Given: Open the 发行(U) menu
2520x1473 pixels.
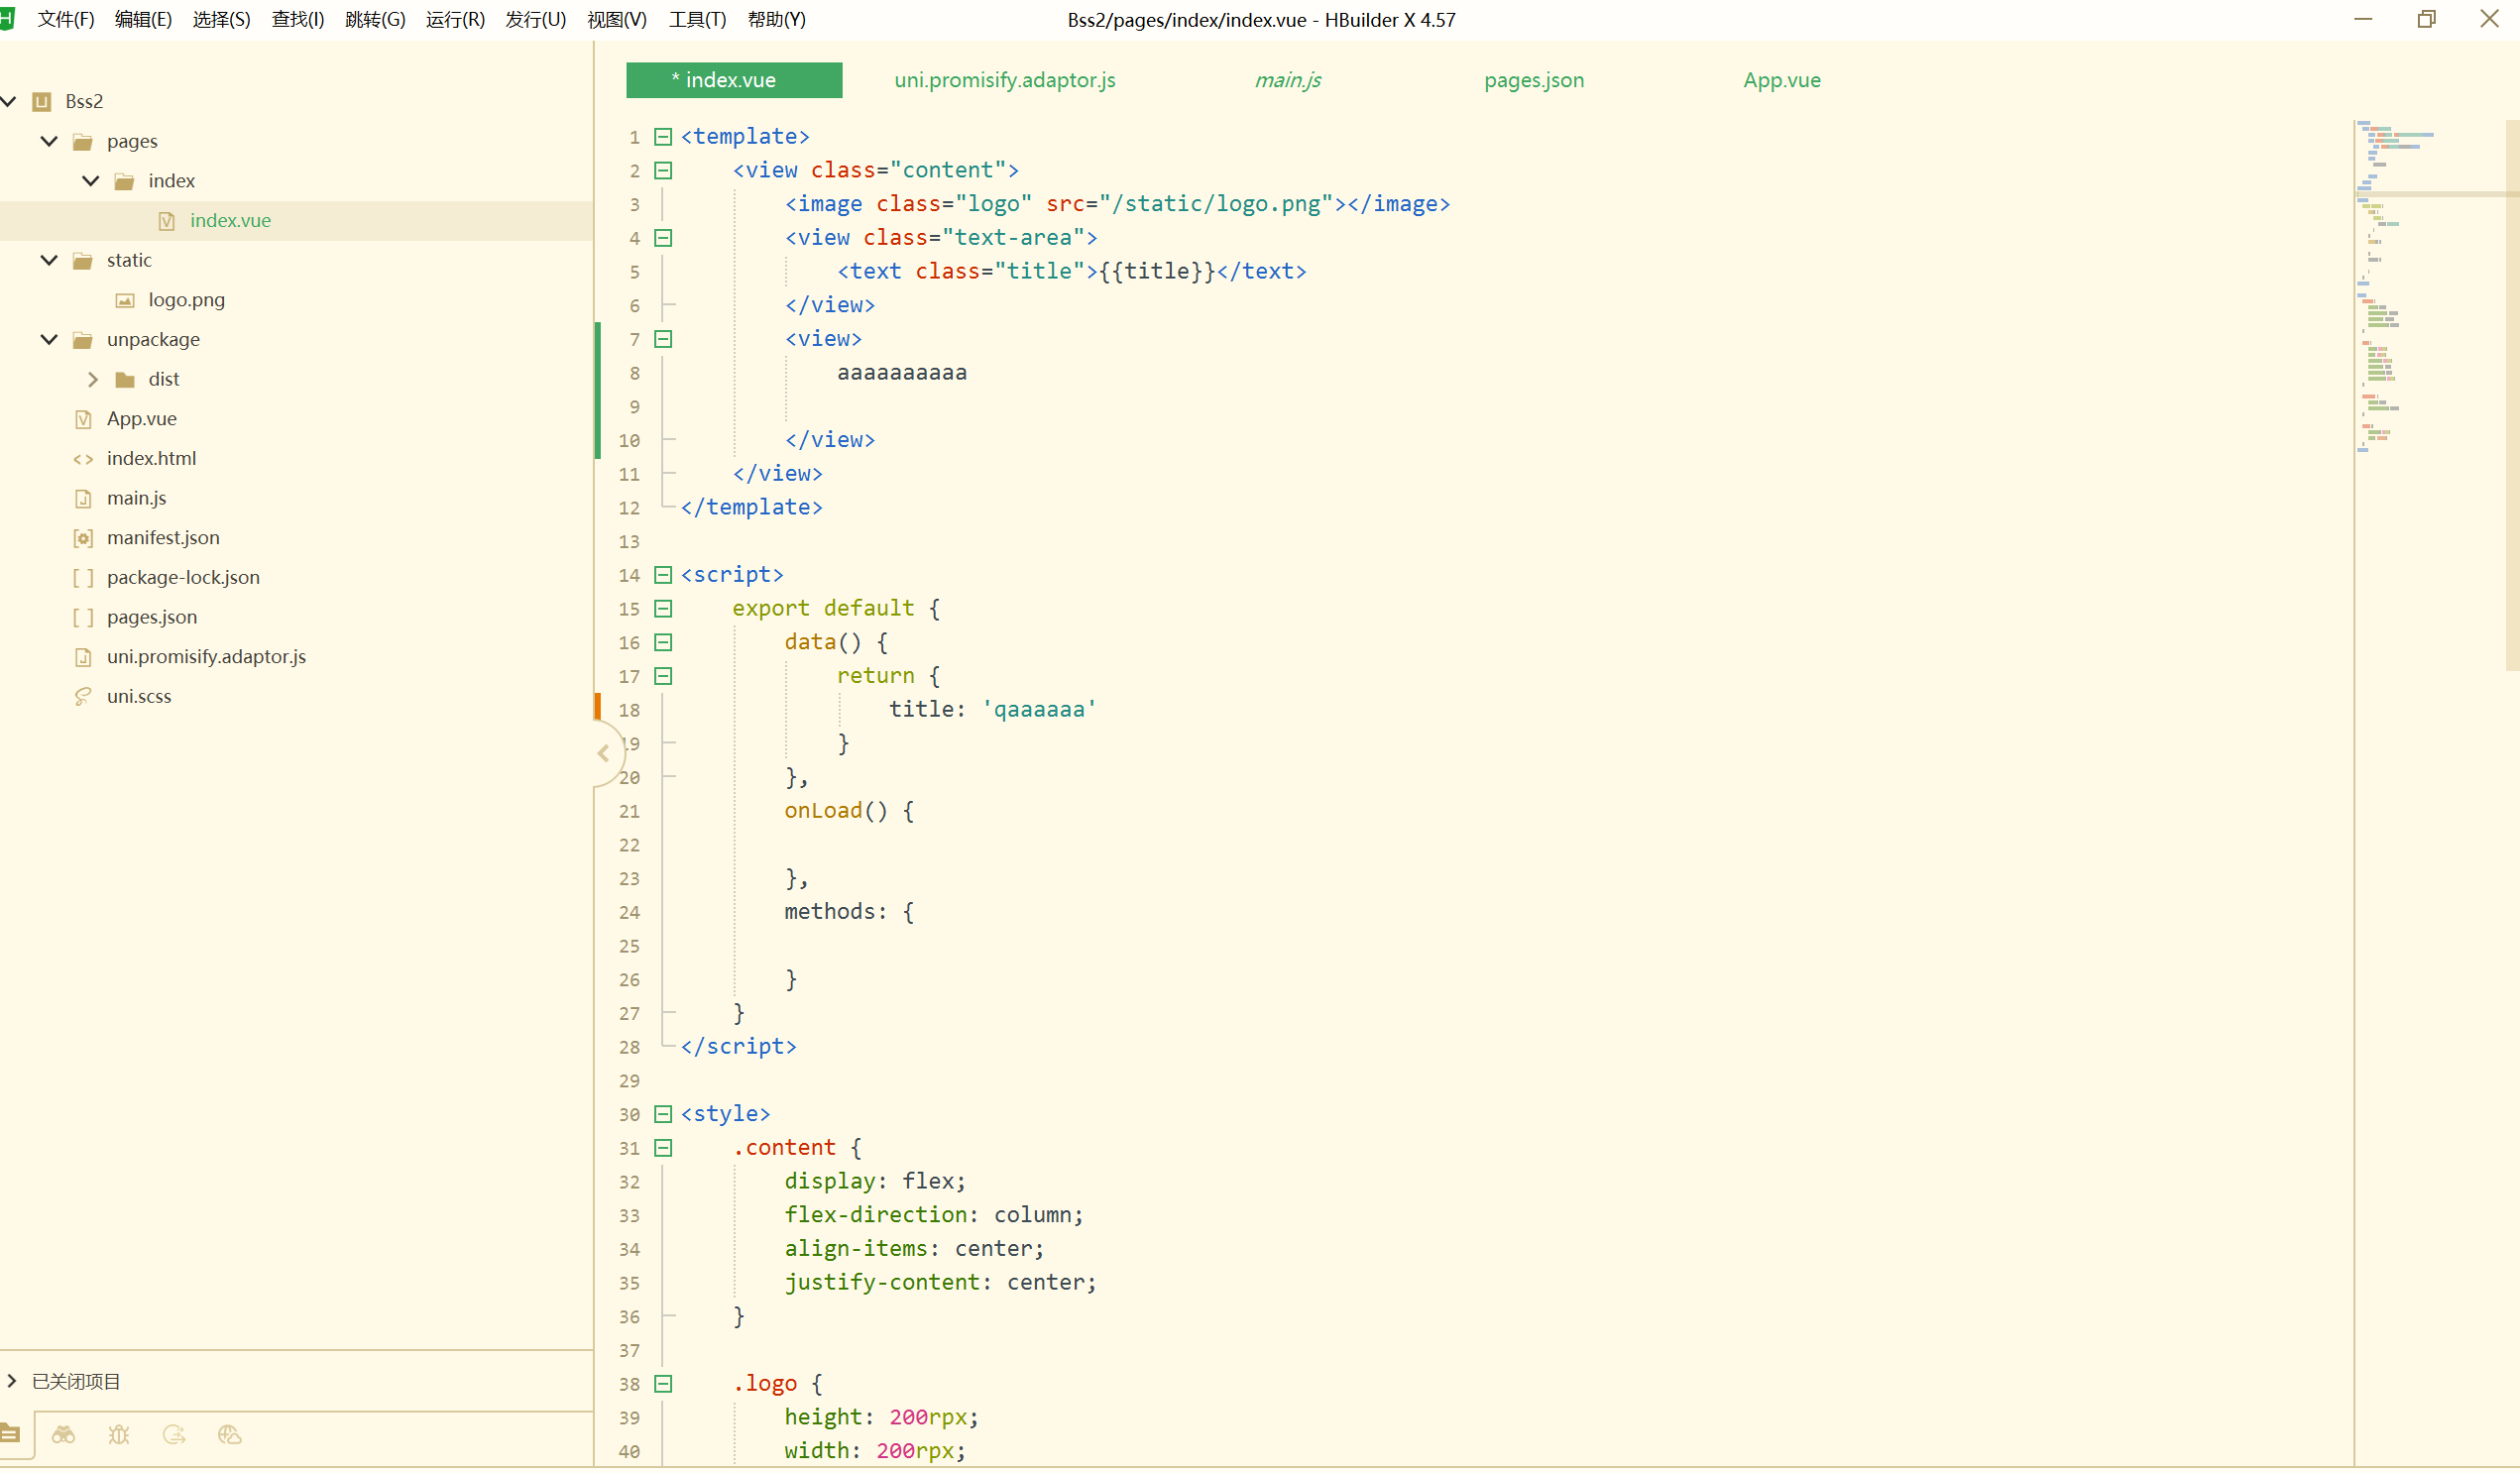Looking at the screenshot, I should tap(536, 19).
